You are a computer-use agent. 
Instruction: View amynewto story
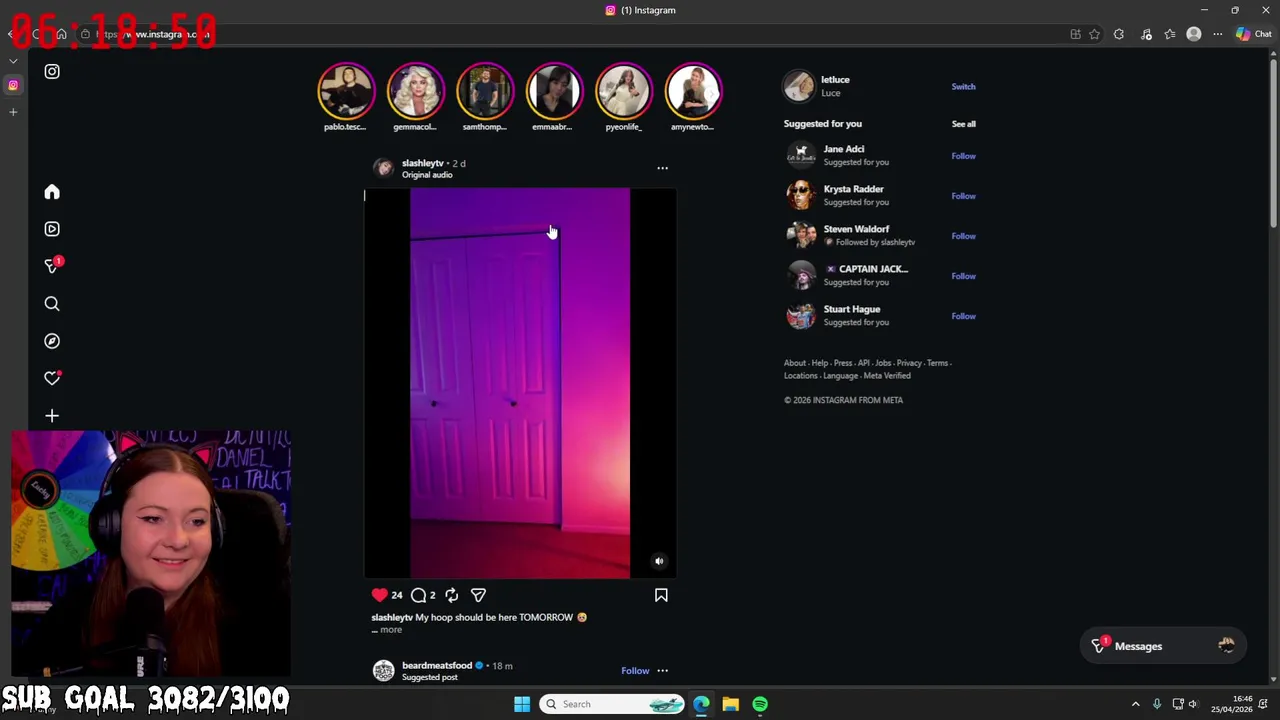(x=693, y=91)
